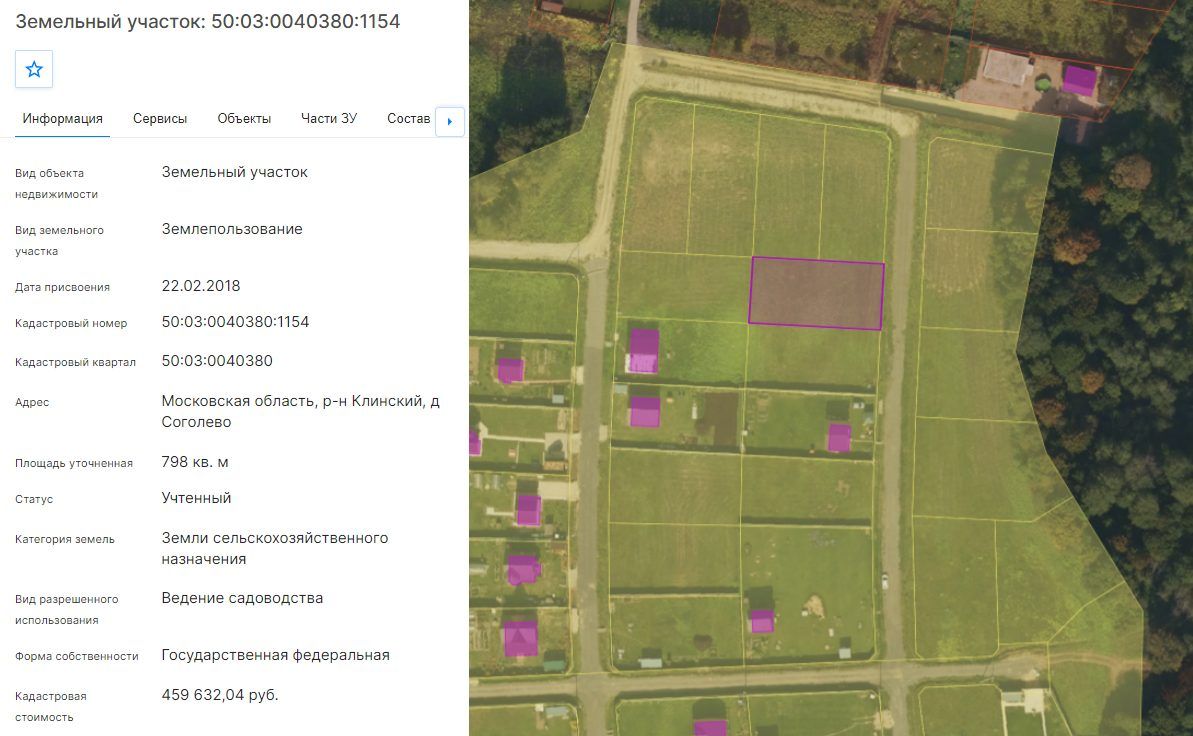Click the Площадь уточненная label
The image size is (1193, 736).
click(x=74, y=463)
